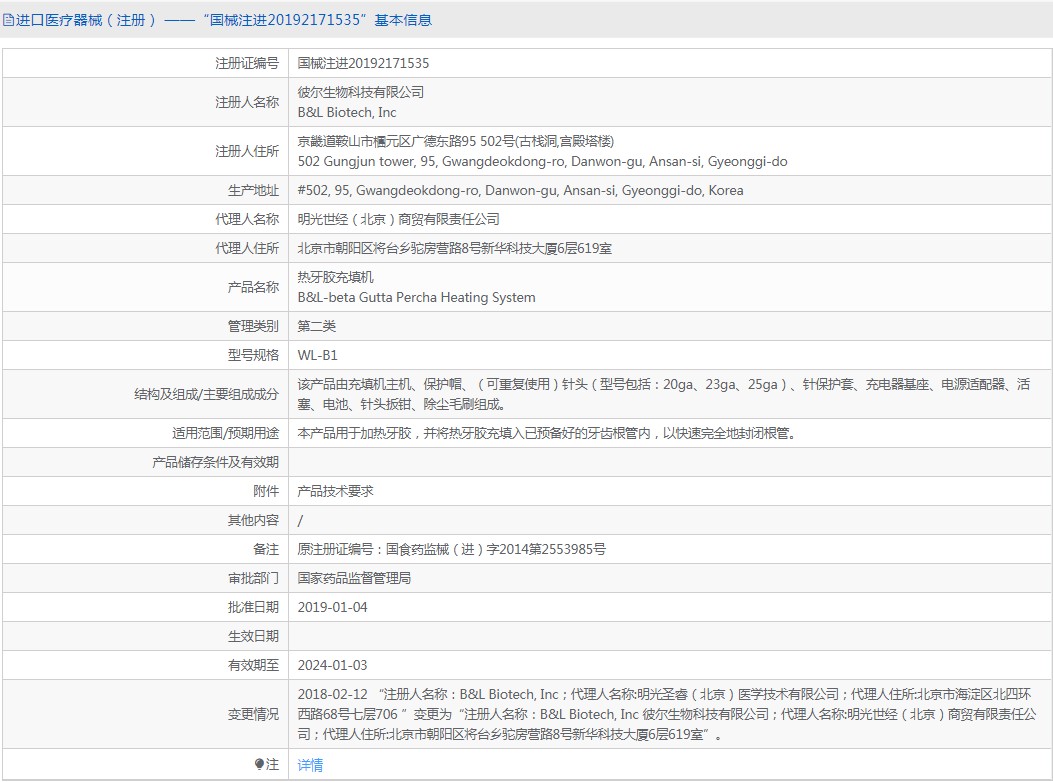Screen dimensions: 1053x782
Task: Select the 备注 row label
Action: point(266,548)
